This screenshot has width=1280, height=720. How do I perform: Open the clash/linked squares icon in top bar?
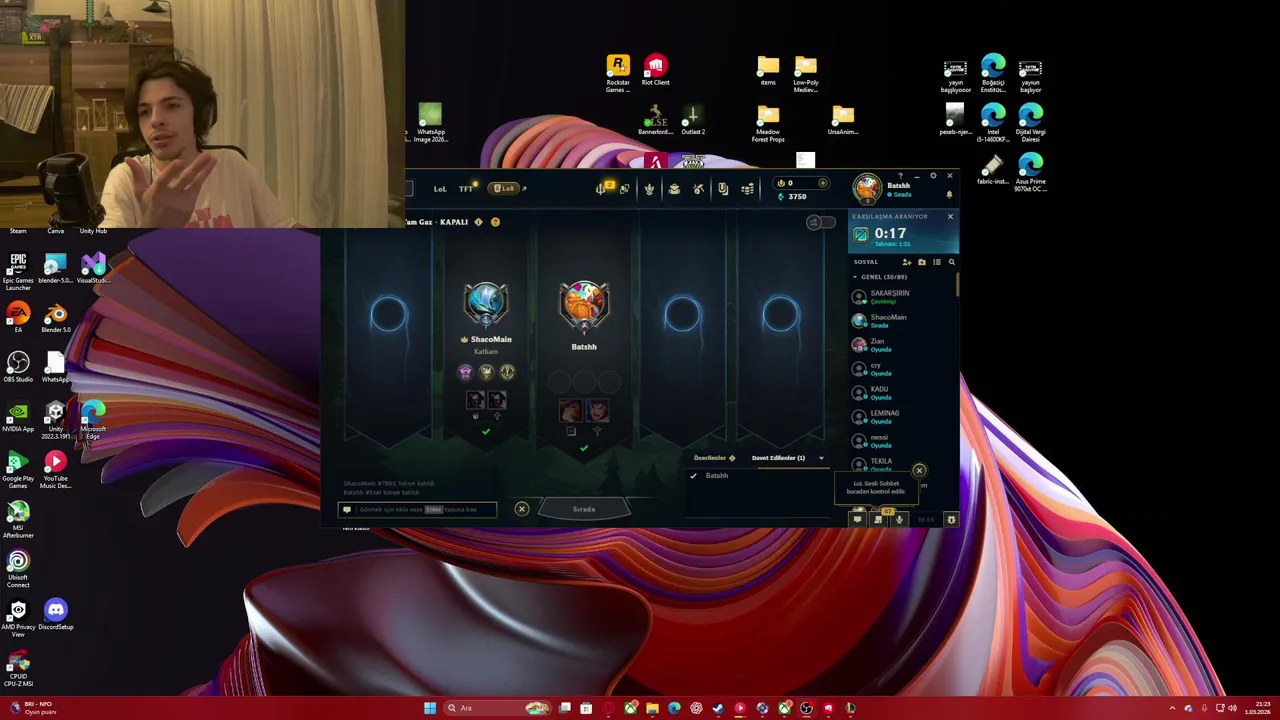click(624, 188)
